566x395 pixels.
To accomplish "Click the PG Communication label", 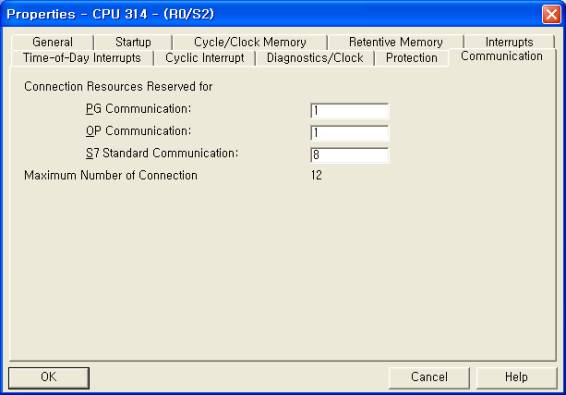I will click(138, 109).
